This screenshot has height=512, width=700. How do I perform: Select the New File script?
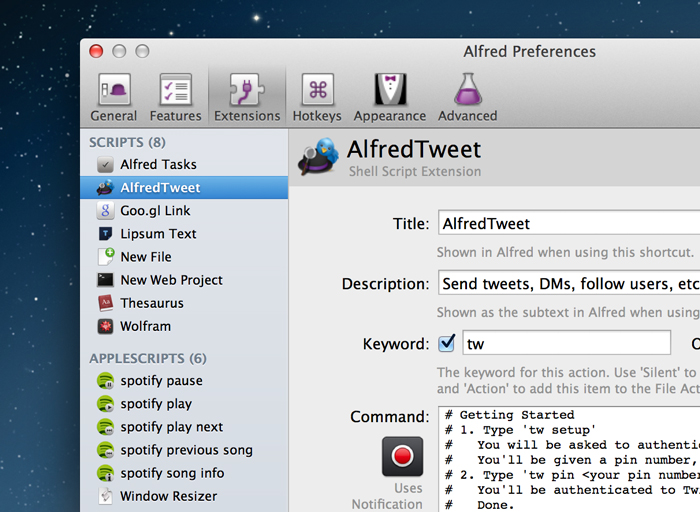click(184, 257)
